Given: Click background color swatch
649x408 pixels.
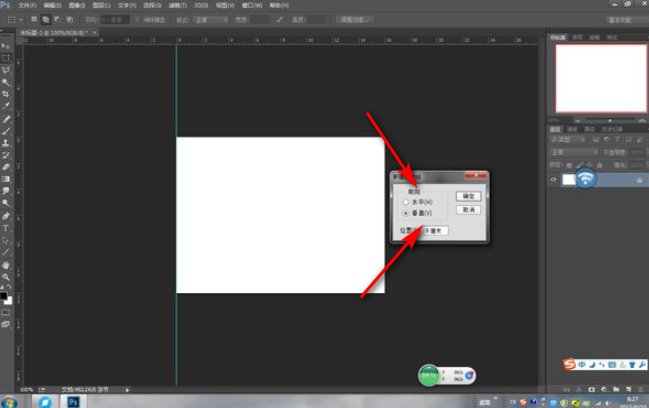Looking at the screenshot, I should coord(9,301).
